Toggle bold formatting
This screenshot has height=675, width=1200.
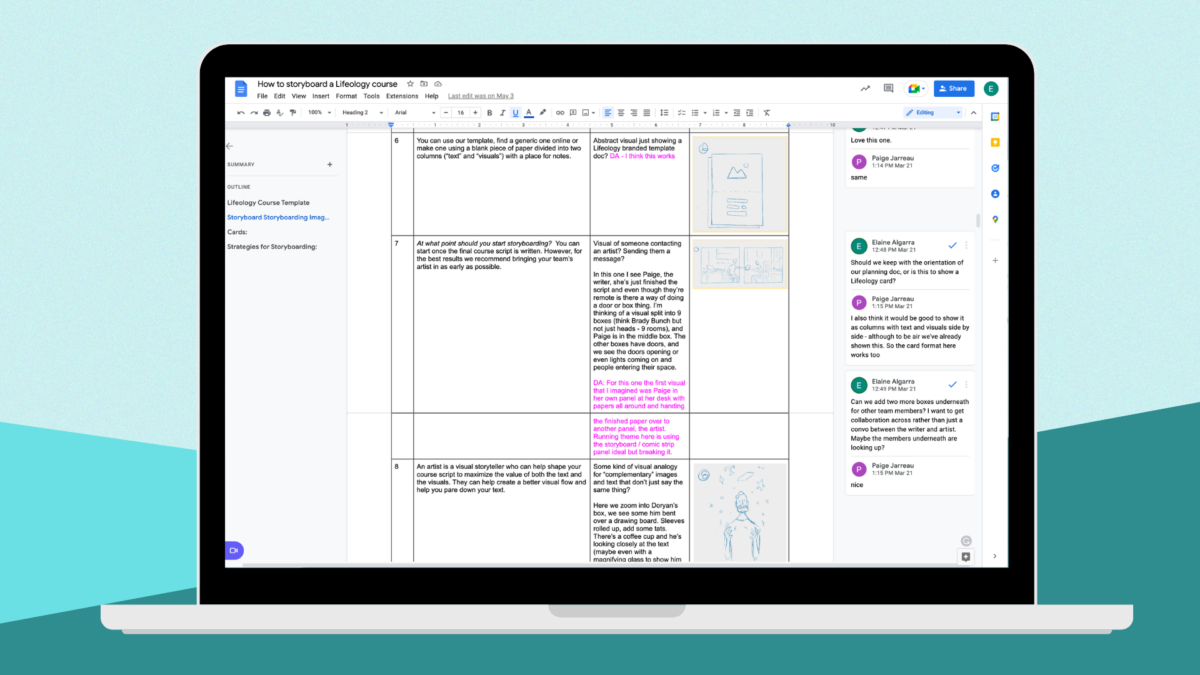489,112
